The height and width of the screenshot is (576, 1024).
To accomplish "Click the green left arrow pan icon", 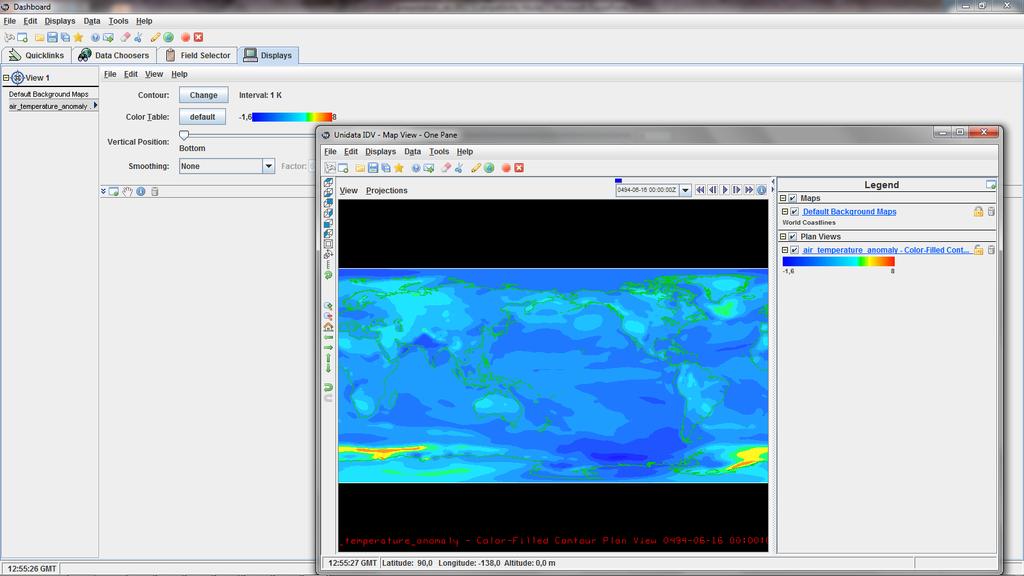I will tap(328, 337).
